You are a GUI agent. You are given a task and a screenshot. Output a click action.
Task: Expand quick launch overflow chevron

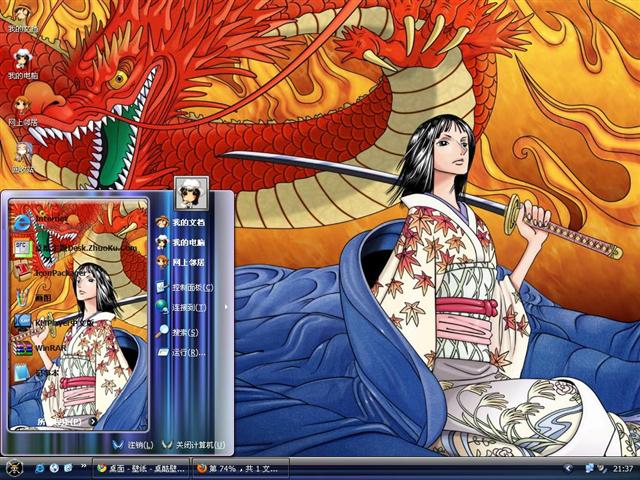coord(83,466)
